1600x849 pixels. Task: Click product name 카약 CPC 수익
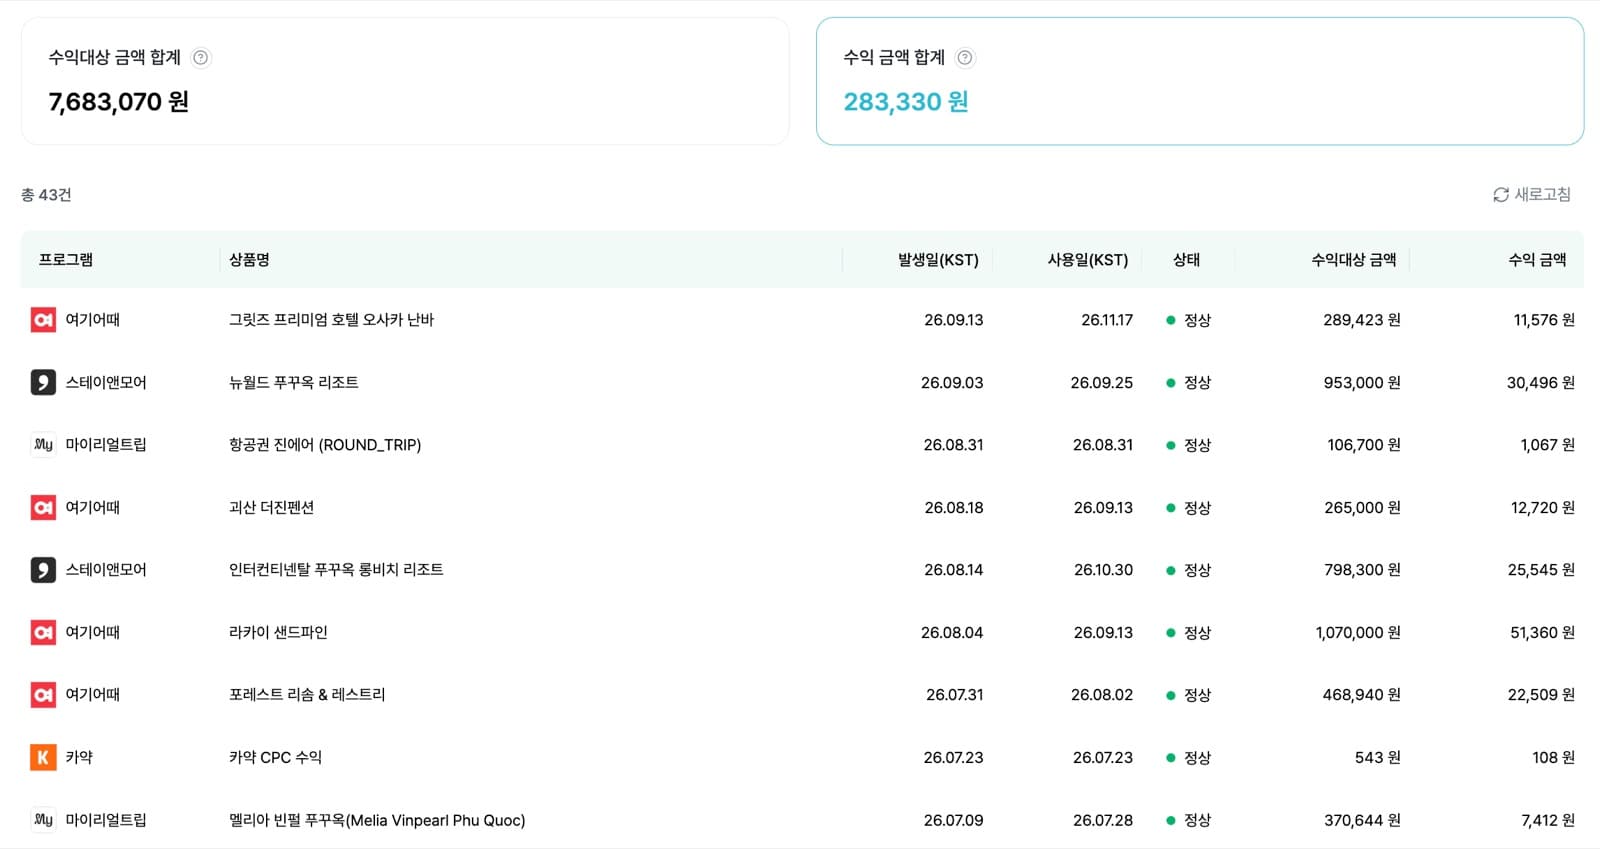click(275, 758)
